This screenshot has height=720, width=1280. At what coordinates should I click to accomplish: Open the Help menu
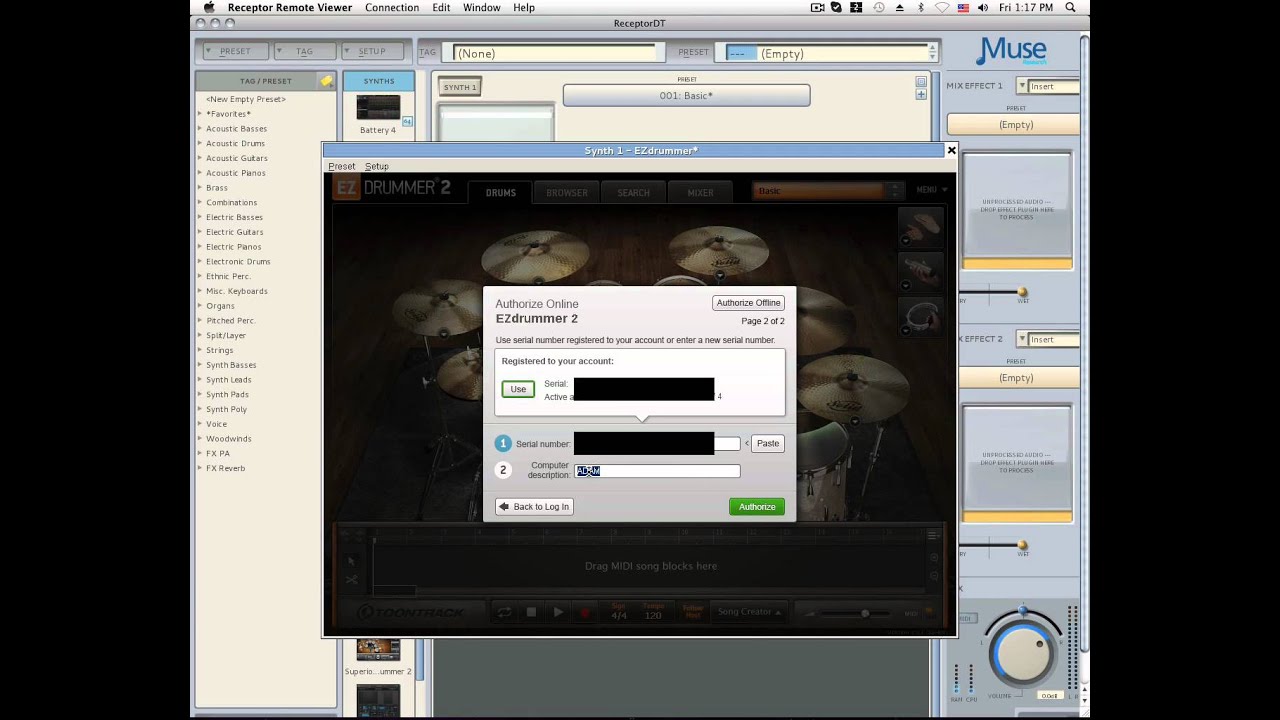click(x=524, y=7)
